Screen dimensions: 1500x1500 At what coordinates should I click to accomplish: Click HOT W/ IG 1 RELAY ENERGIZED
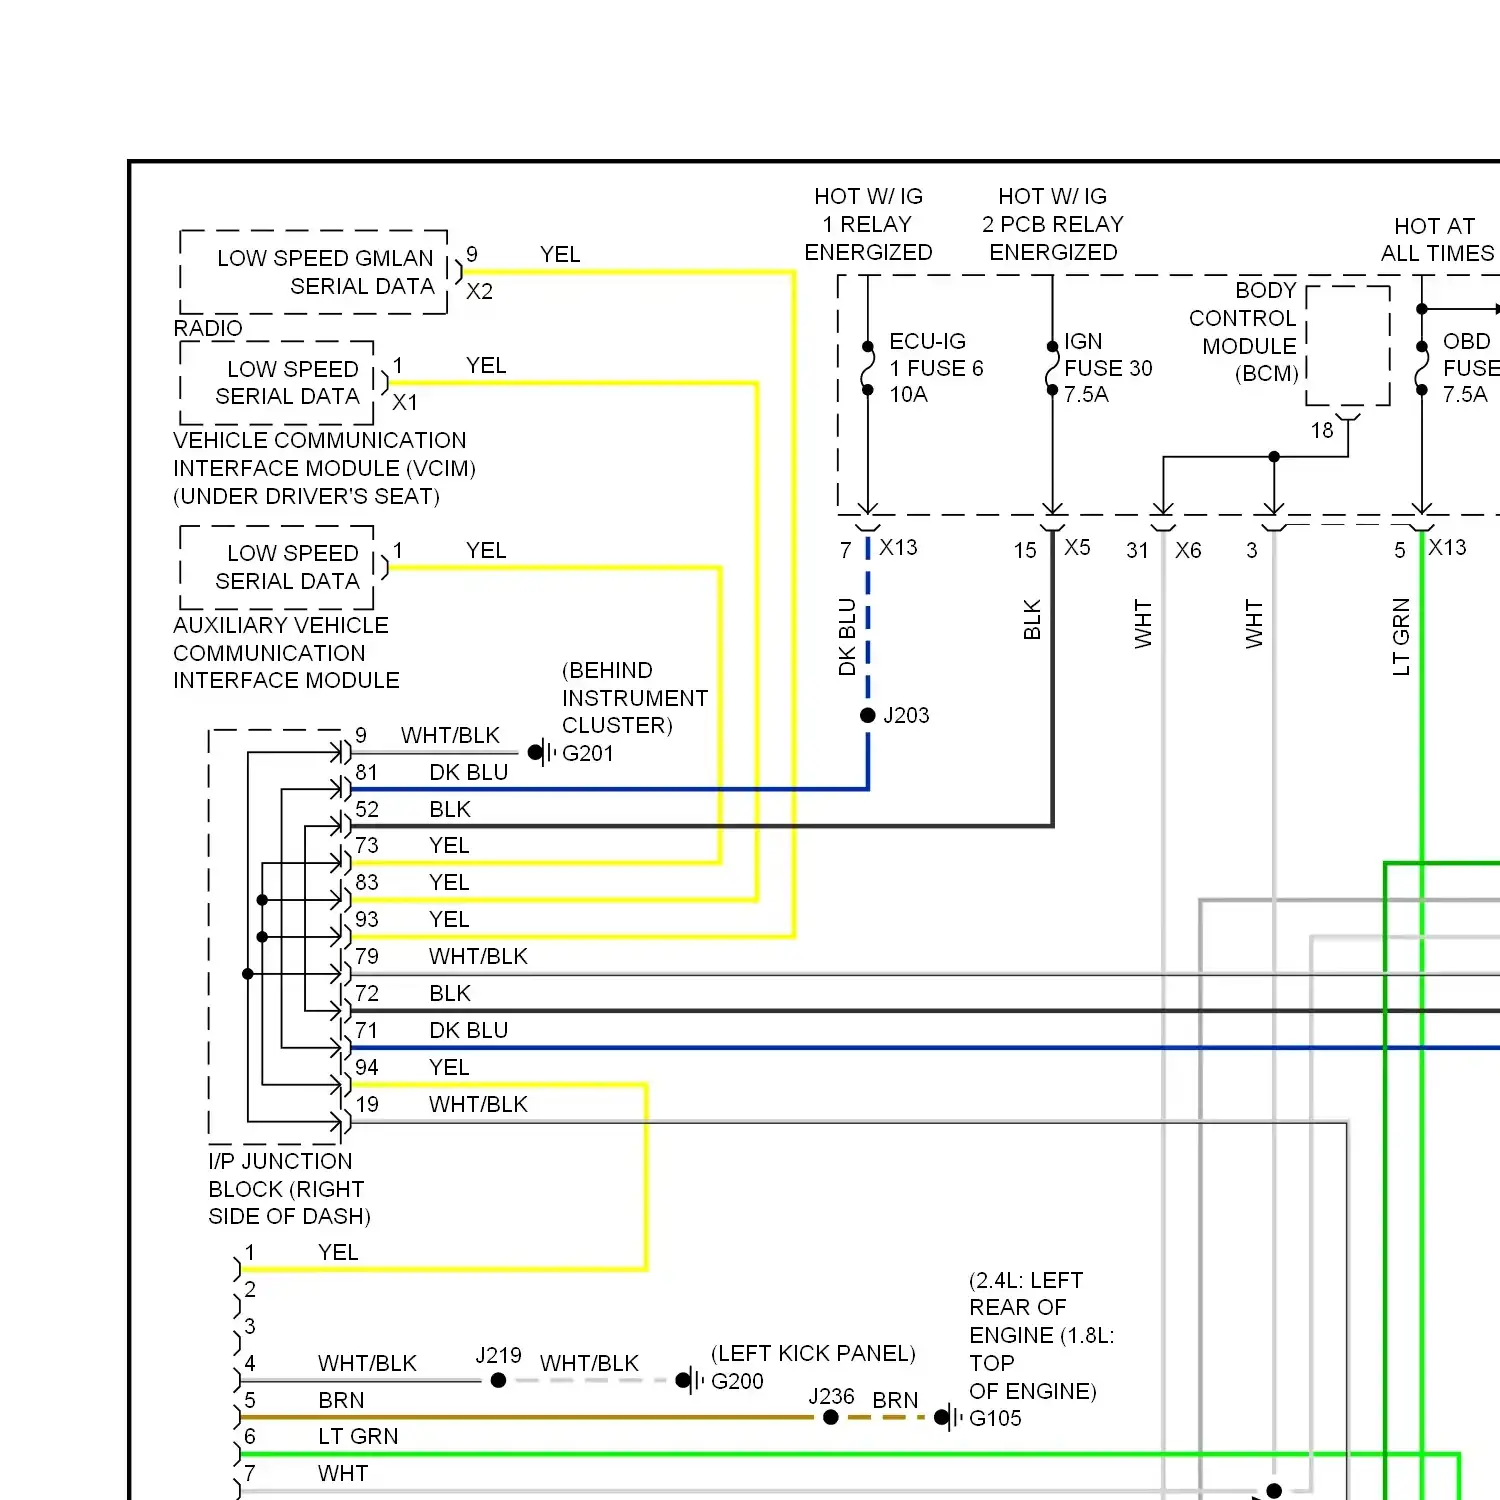click(x=868, y=224)
